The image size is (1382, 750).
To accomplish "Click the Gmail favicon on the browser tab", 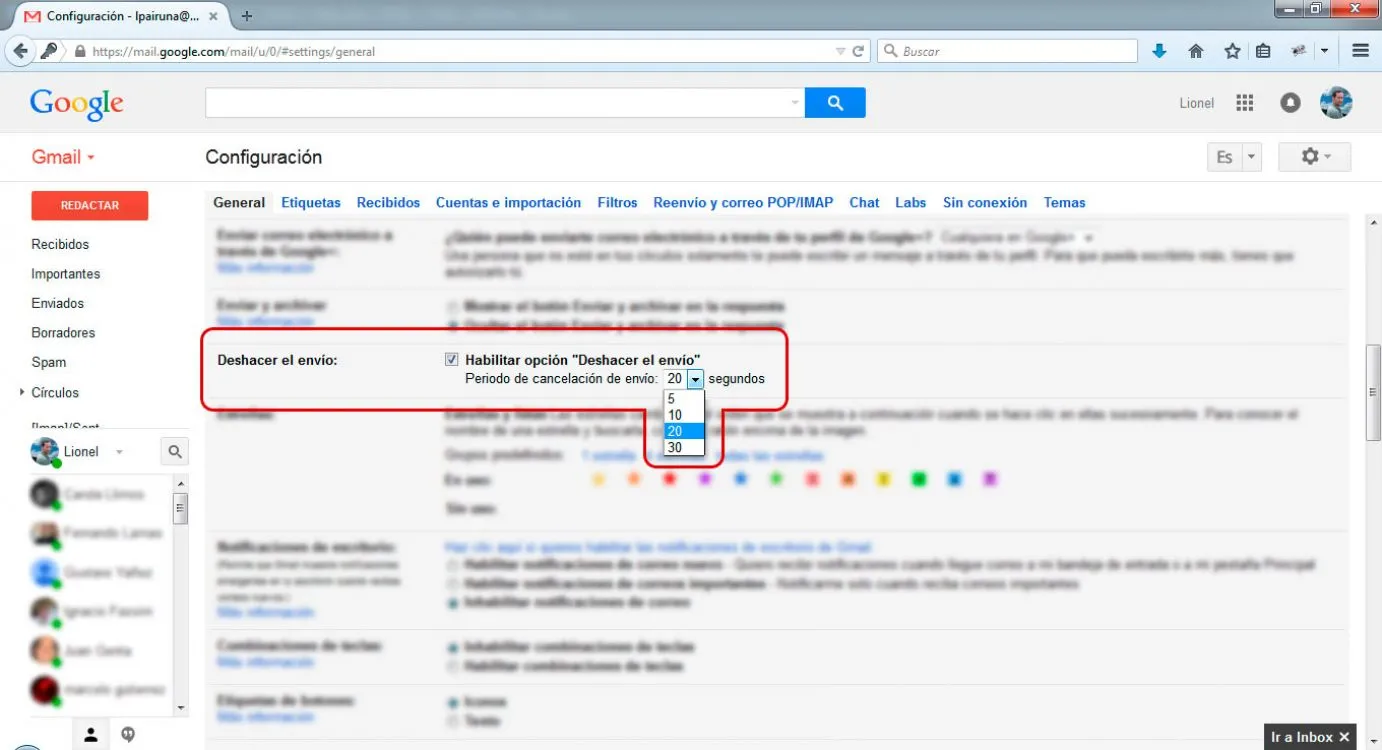I will pyautogui.click(x=32, y=16).
